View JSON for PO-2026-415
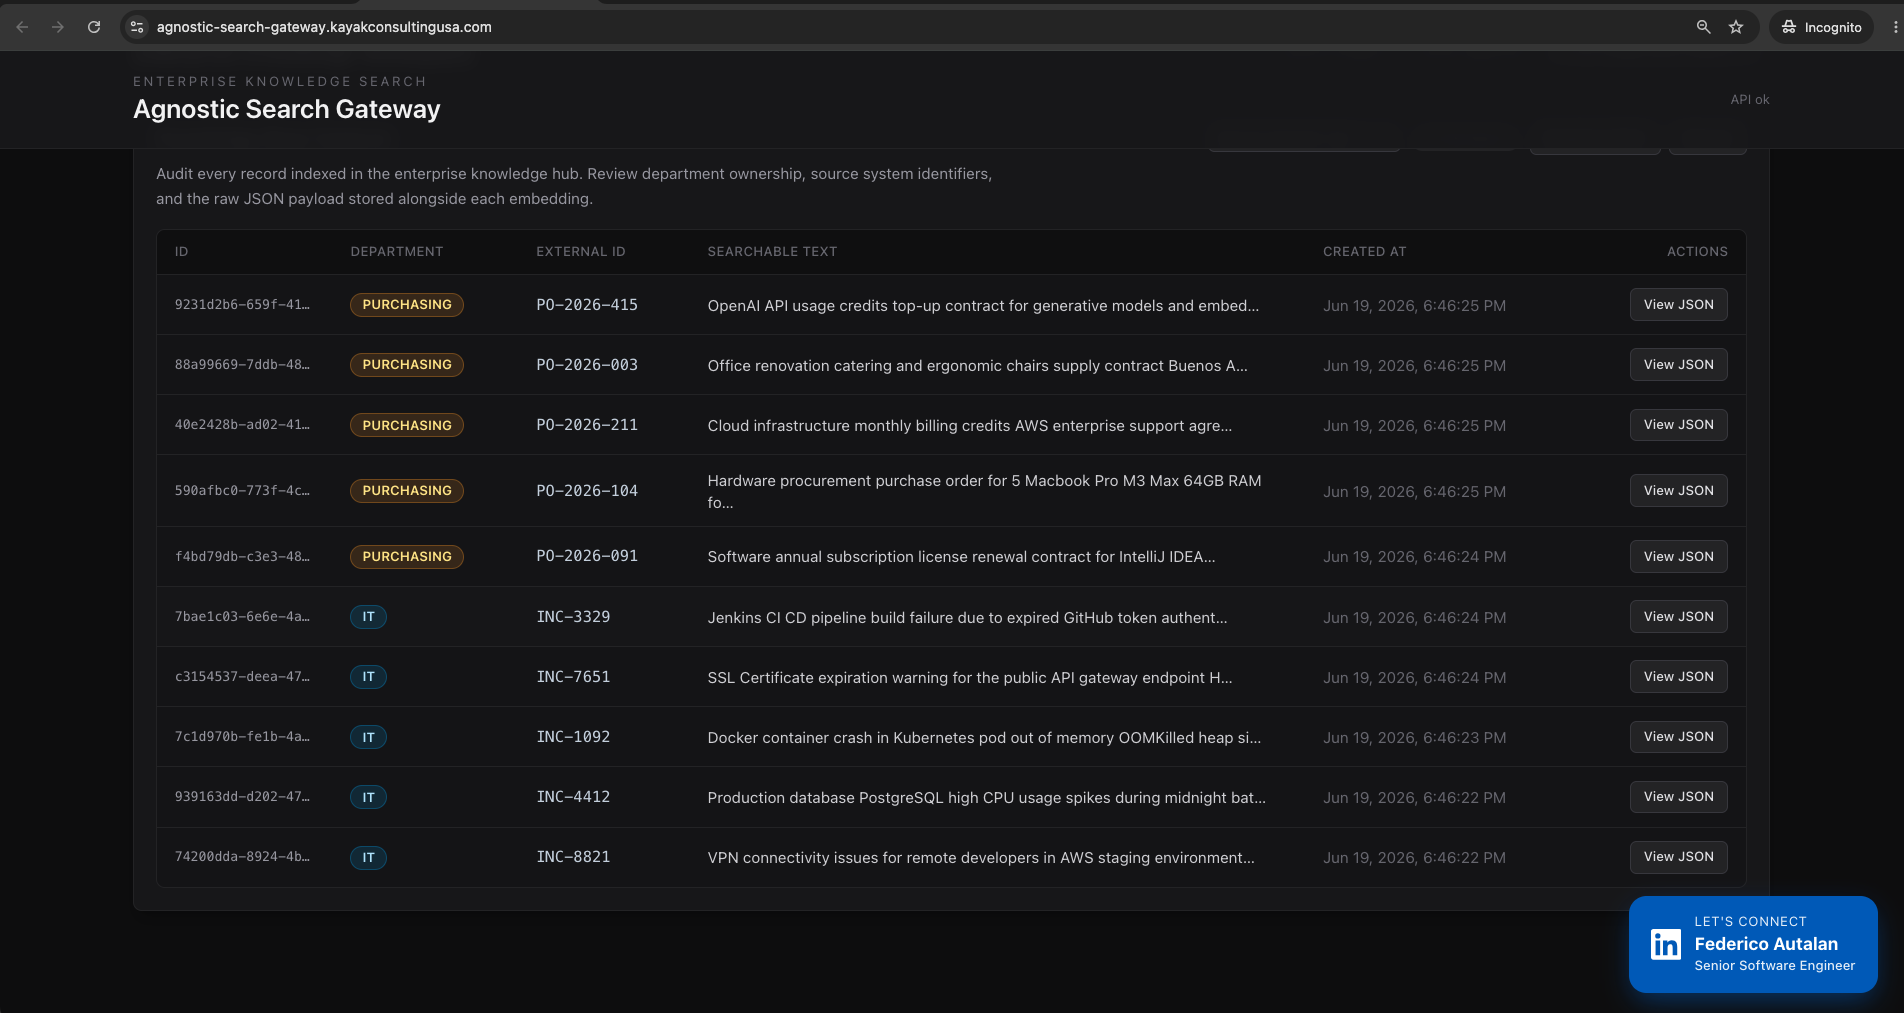Screen dimensions: 1904x1013 (x=1678, y=305)
